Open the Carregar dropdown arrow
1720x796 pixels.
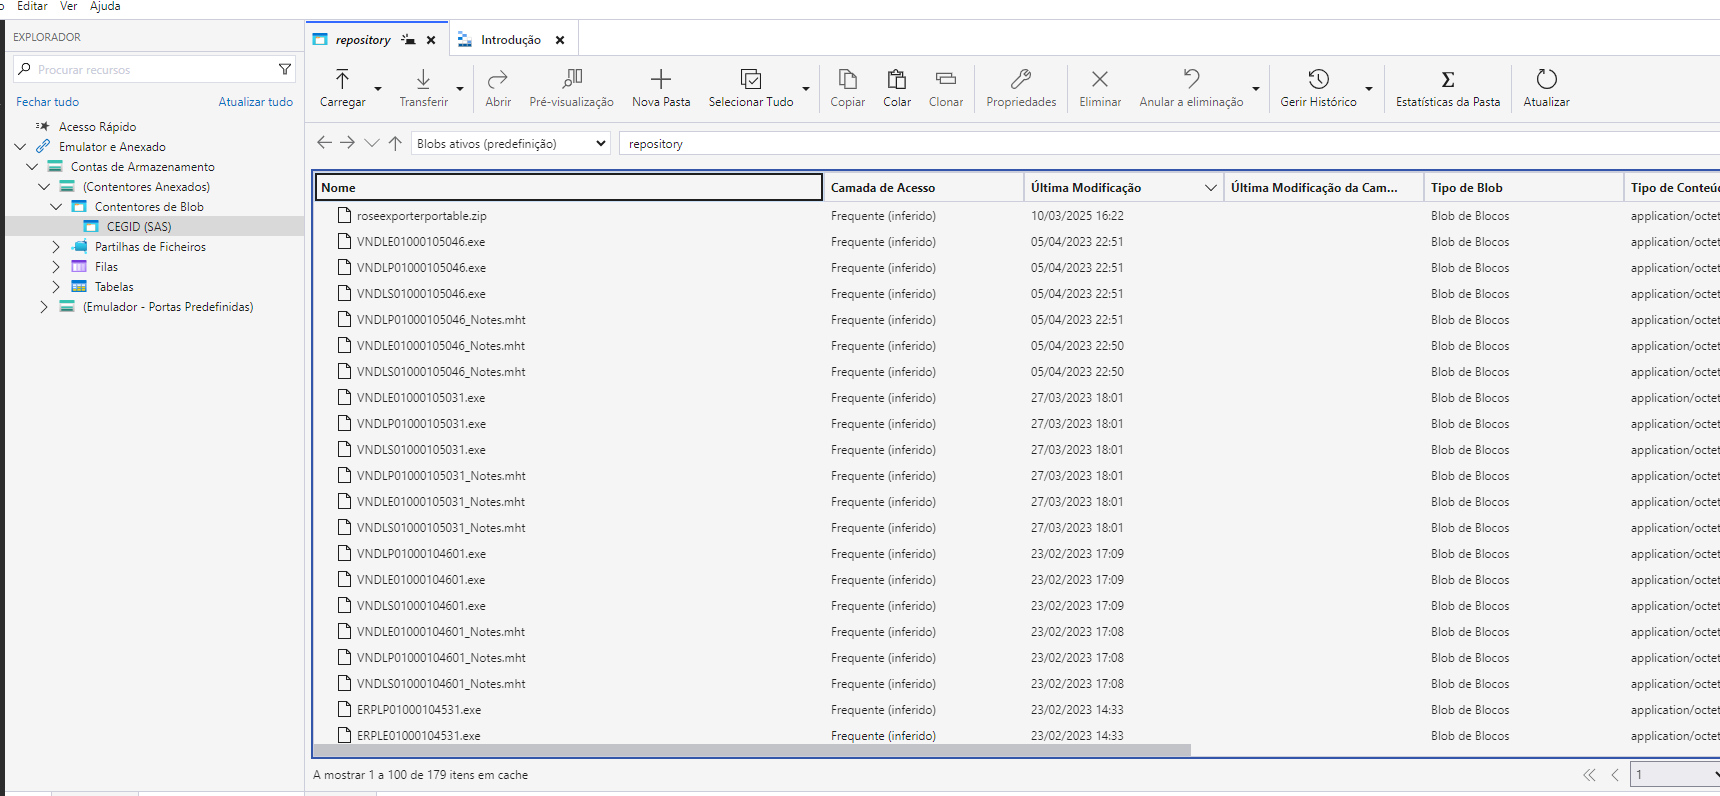click(x=378, y=89)
